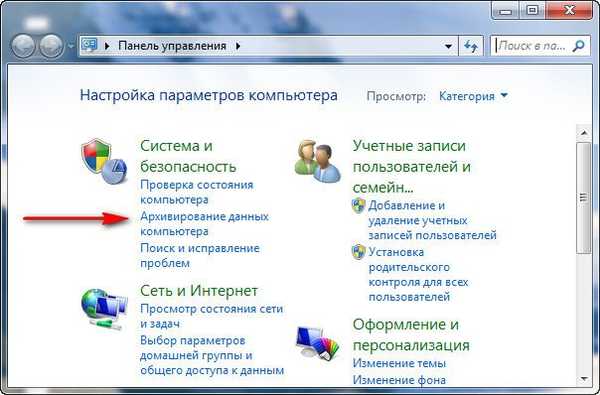The image size is (600, 395).
Task: Click the address bar refresh icon
Action: coord(471,46)
